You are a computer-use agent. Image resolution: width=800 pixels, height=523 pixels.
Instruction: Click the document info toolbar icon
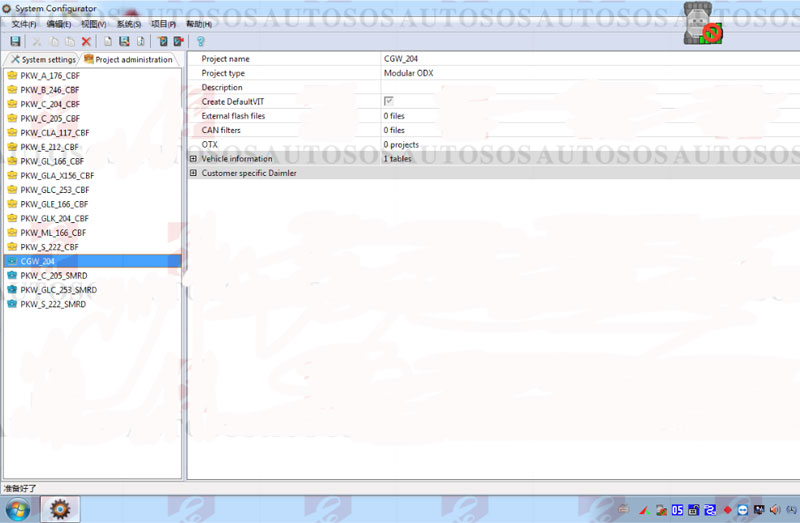tap(140, 42)
